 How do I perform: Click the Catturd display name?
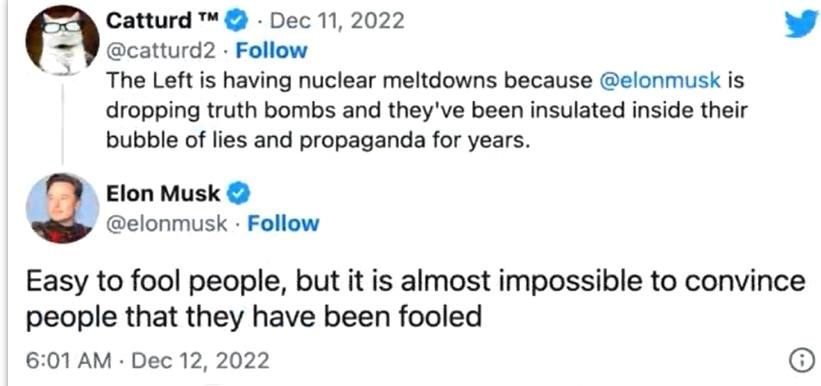pyautogui.click(x=148, y=21)
